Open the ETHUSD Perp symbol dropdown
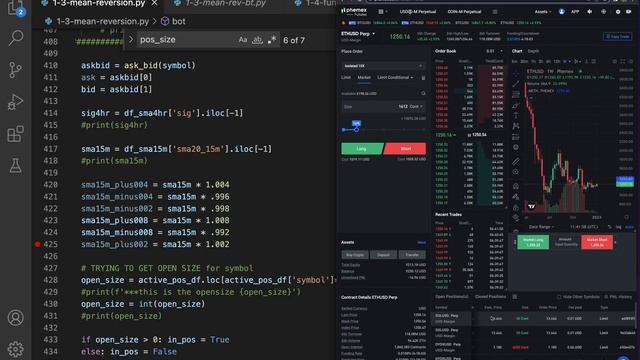Image resolution: width=640 pixels, height=360 pixels. (358, 34)
